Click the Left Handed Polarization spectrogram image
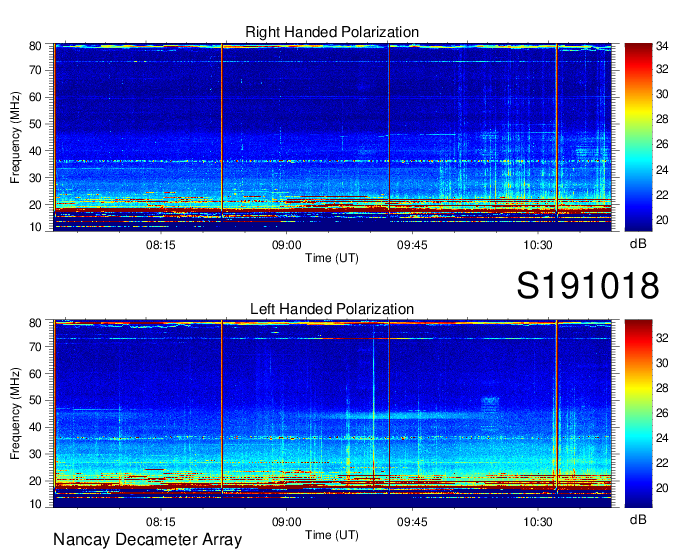Screen dimensions: 680x552 point(332,414)
